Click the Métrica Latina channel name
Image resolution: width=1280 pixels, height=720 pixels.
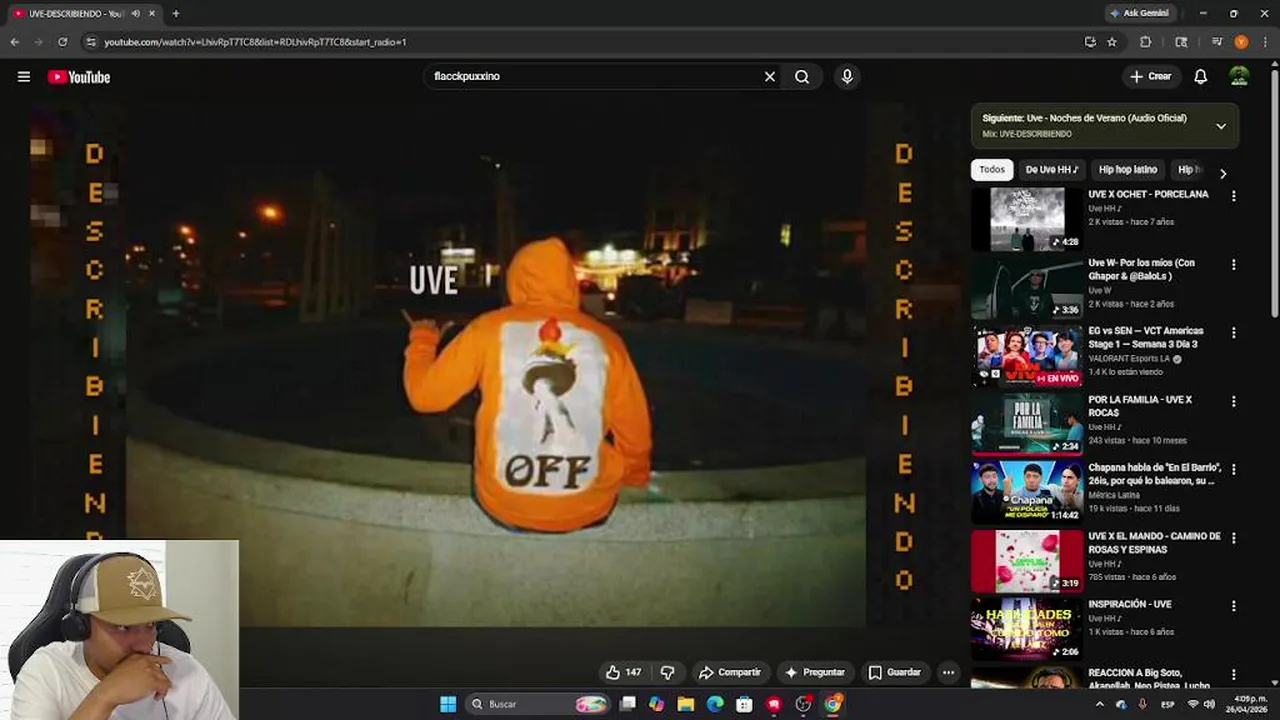click(1116, 495)
